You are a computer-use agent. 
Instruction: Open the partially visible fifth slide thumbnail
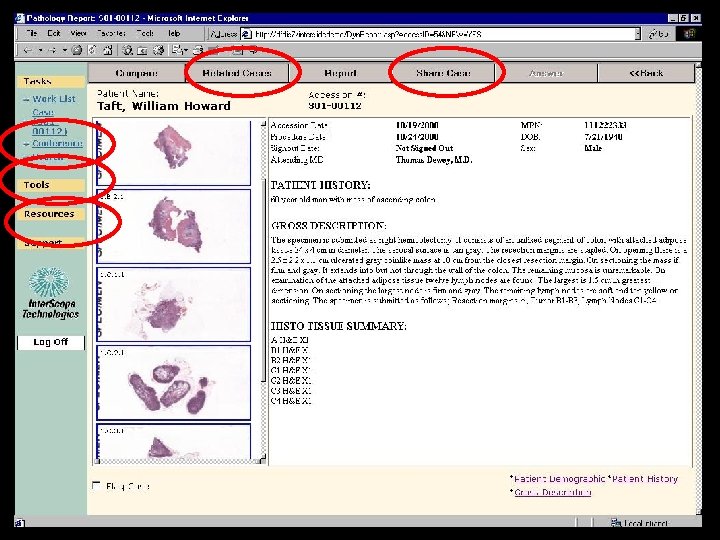pos(174,442)
